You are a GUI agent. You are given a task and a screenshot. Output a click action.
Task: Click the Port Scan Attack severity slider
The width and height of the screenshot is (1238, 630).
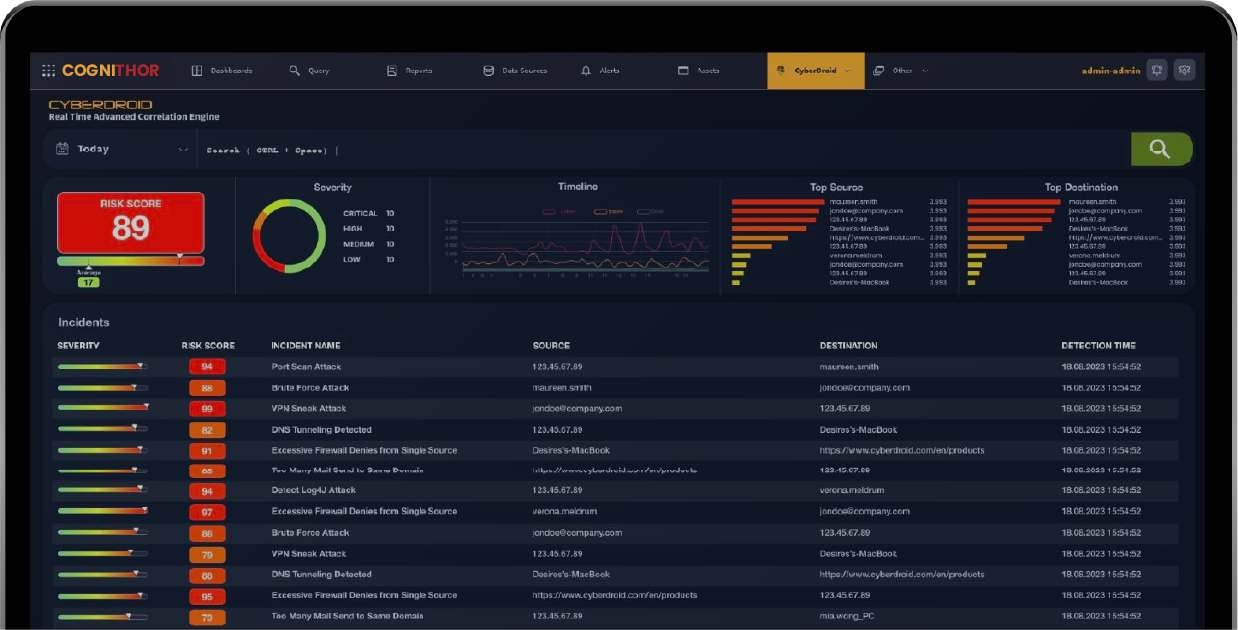(x=102, y=367)
